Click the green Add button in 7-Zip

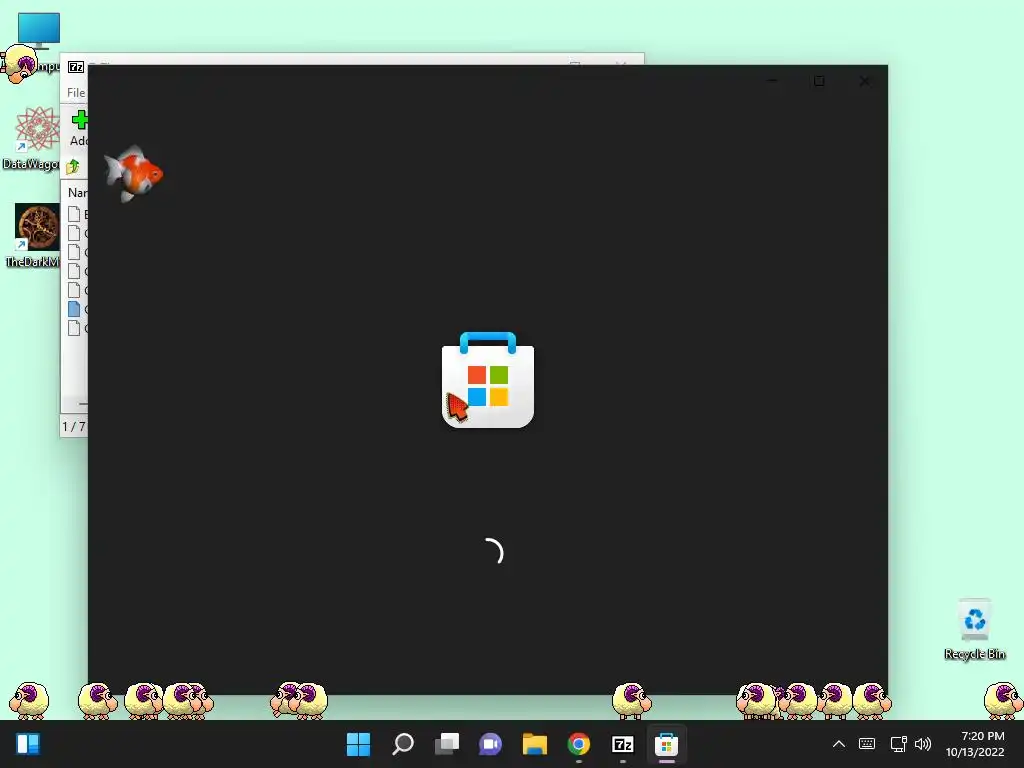(x=79, y=128)
